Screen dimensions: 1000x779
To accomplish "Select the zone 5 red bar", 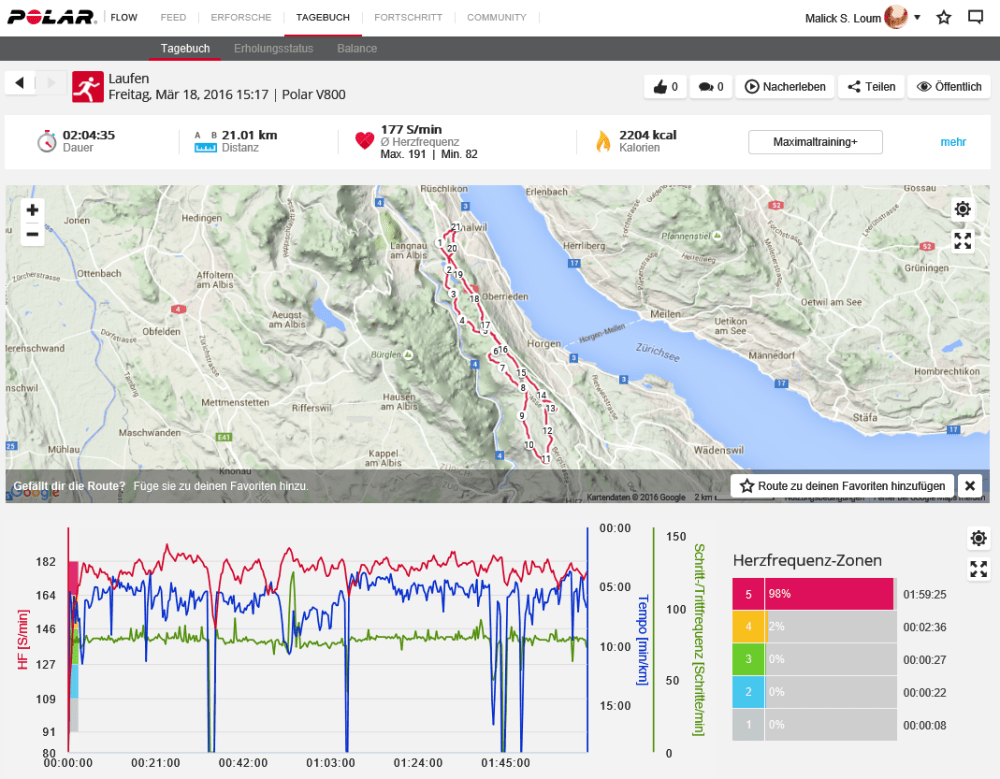I will (828, 594).
